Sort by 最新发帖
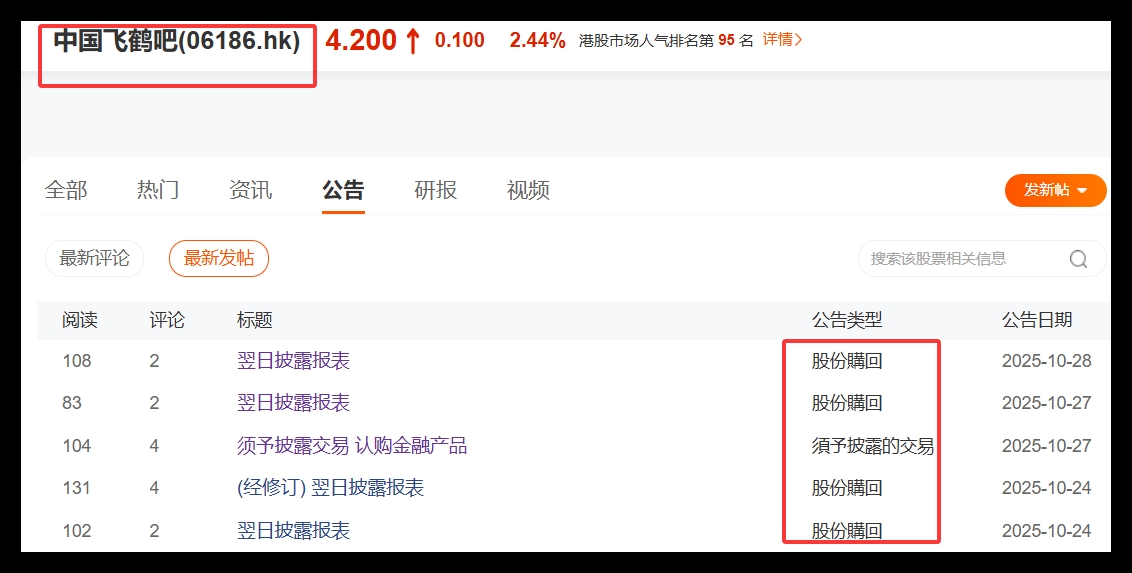 click(219, 258)
